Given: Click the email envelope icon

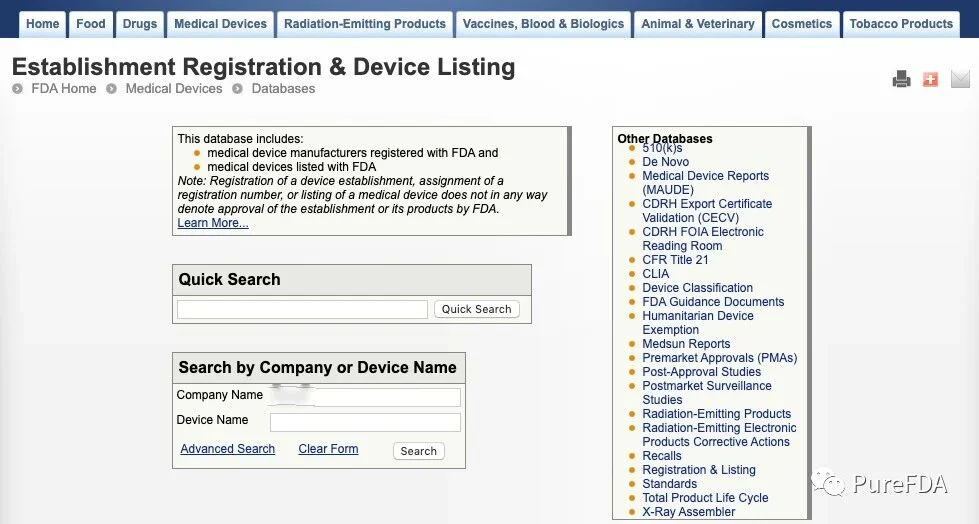Looking at the screenshot, I should [x=960, y=79].
